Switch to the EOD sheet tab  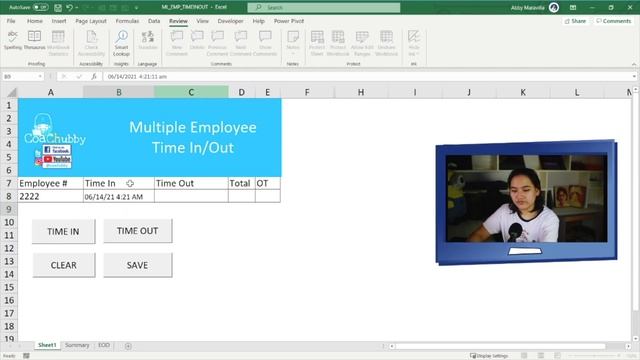104,345
